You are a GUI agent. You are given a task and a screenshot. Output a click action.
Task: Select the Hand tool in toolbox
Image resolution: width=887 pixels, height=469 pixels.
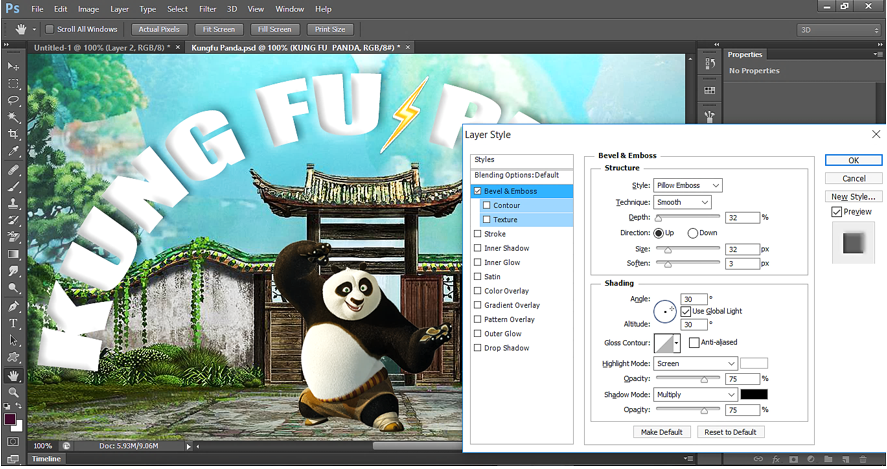tap(13, 376)
